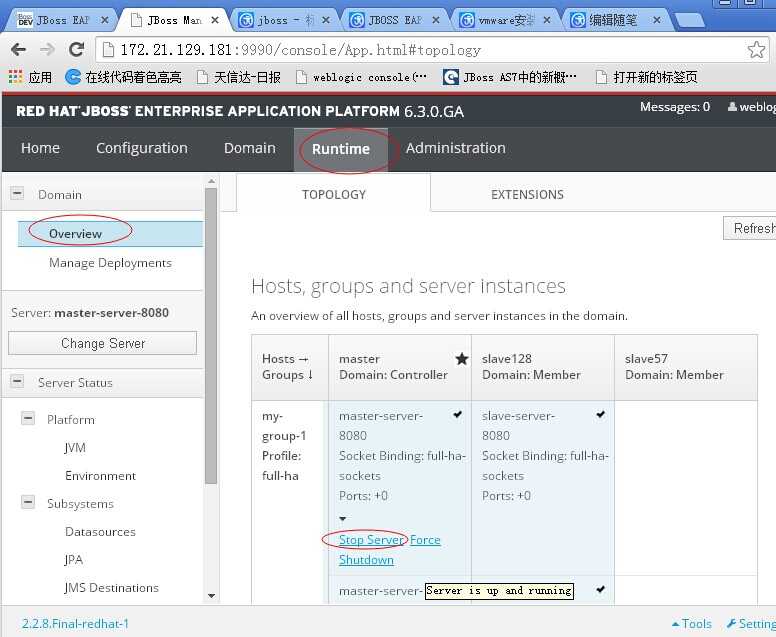Open the 打开新的标签页 bookmark
Image resolution: width=776 pixels, height=637 pixels.
tap(647, 77)
